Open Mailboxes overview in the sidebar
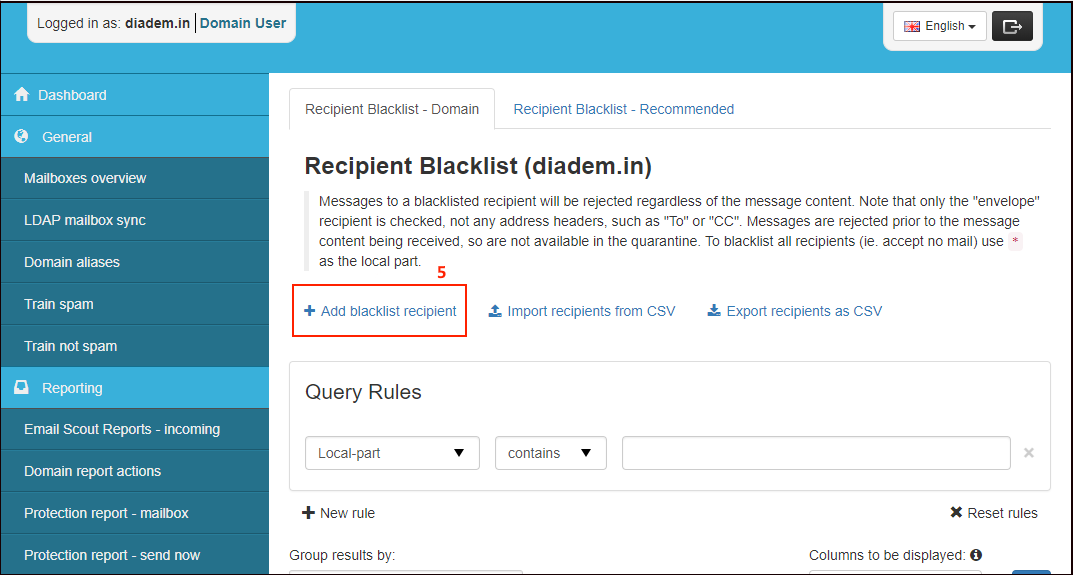 [85, 178]
